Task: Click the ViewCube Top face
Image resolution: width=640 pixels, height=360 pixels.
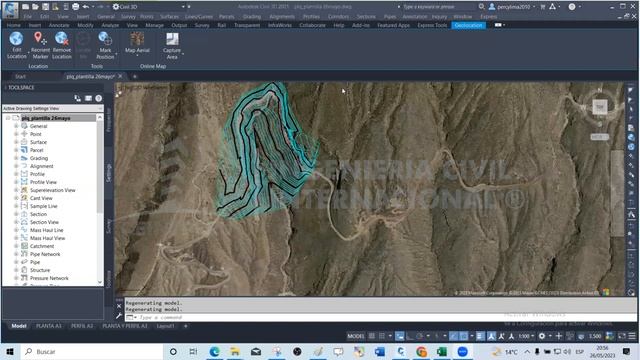Action: 600,107
